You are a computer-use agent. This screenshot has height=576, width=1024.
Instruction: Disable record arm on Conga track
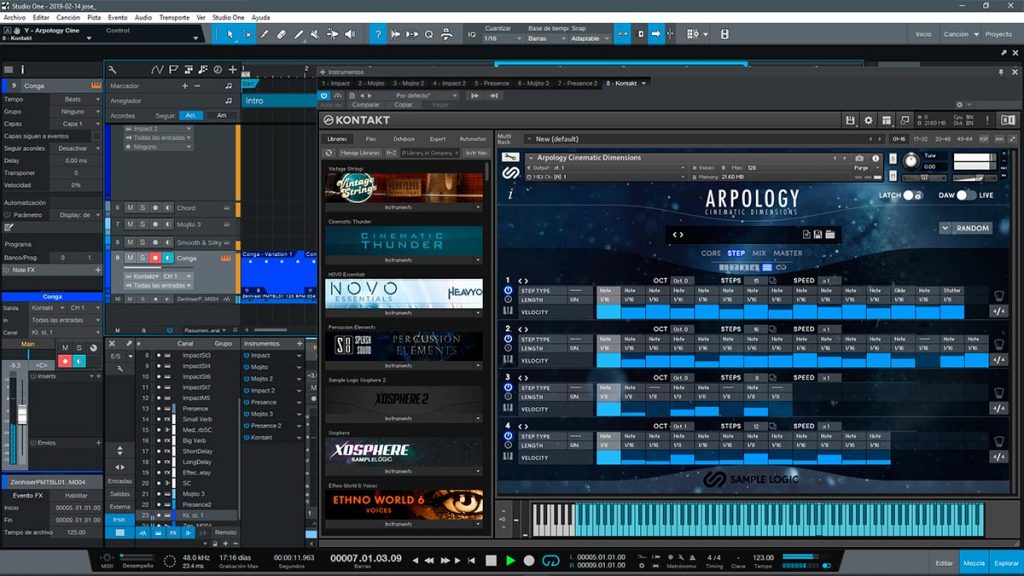[x=155, y=258]
